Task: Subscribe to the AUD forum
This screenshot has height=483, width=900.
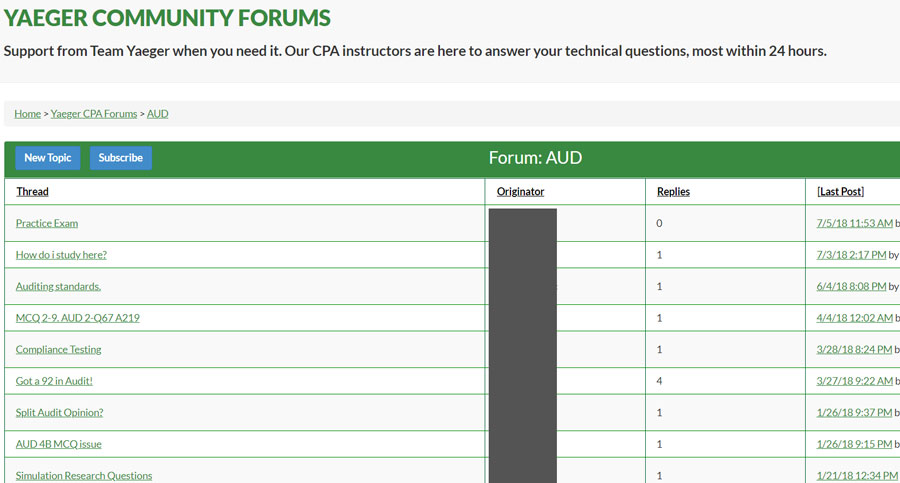Action: click(121, 158)
